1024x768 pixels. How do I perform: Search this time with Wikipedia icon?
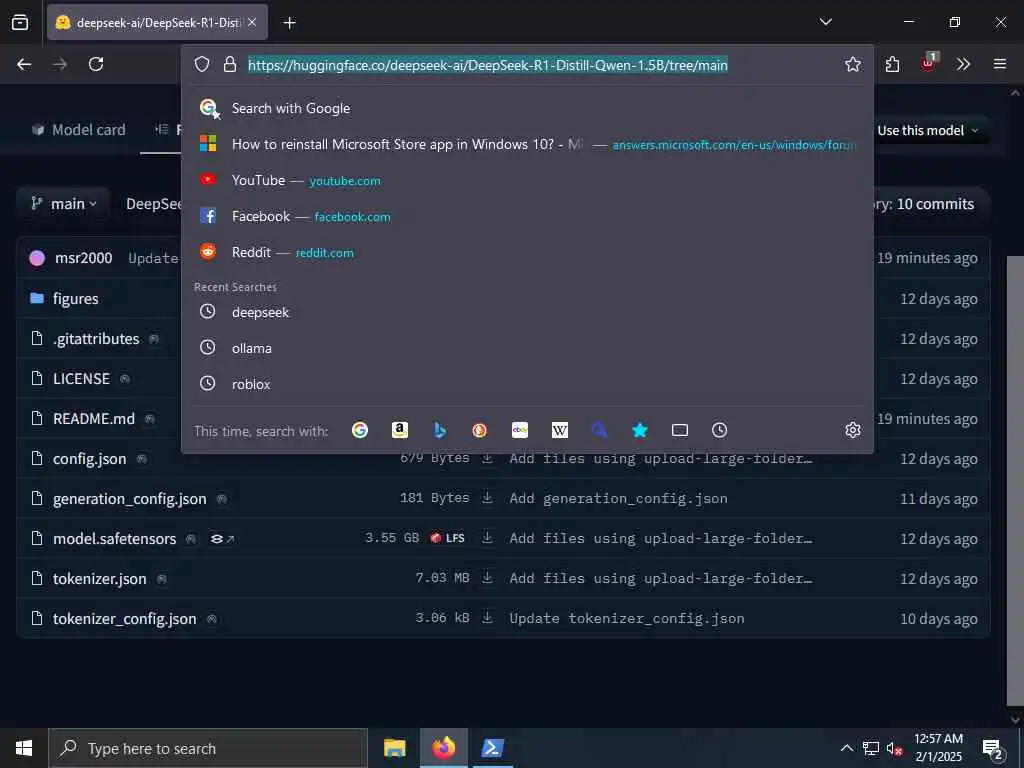[560, 430]
